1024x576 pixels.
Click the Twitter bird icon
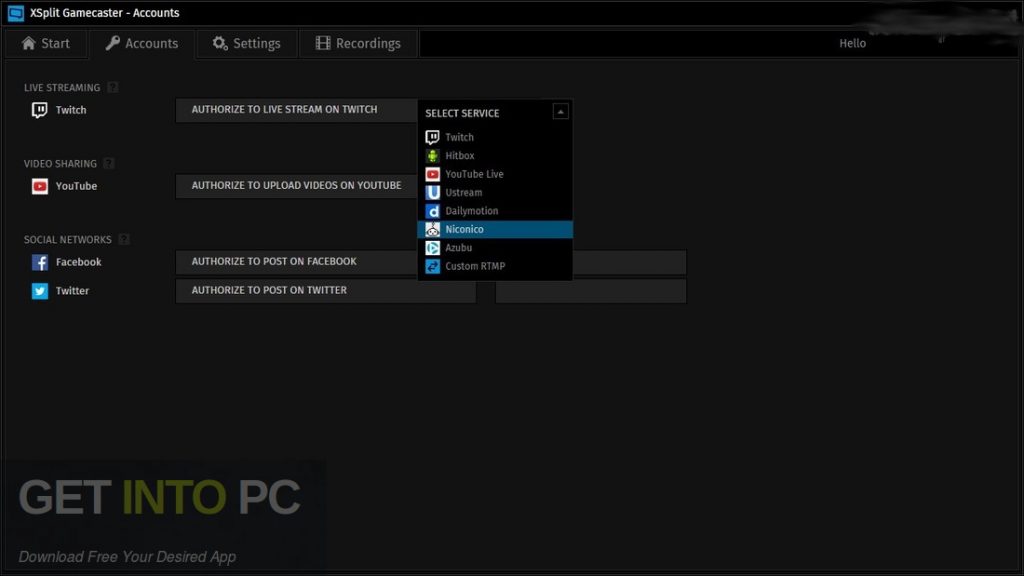40,291
